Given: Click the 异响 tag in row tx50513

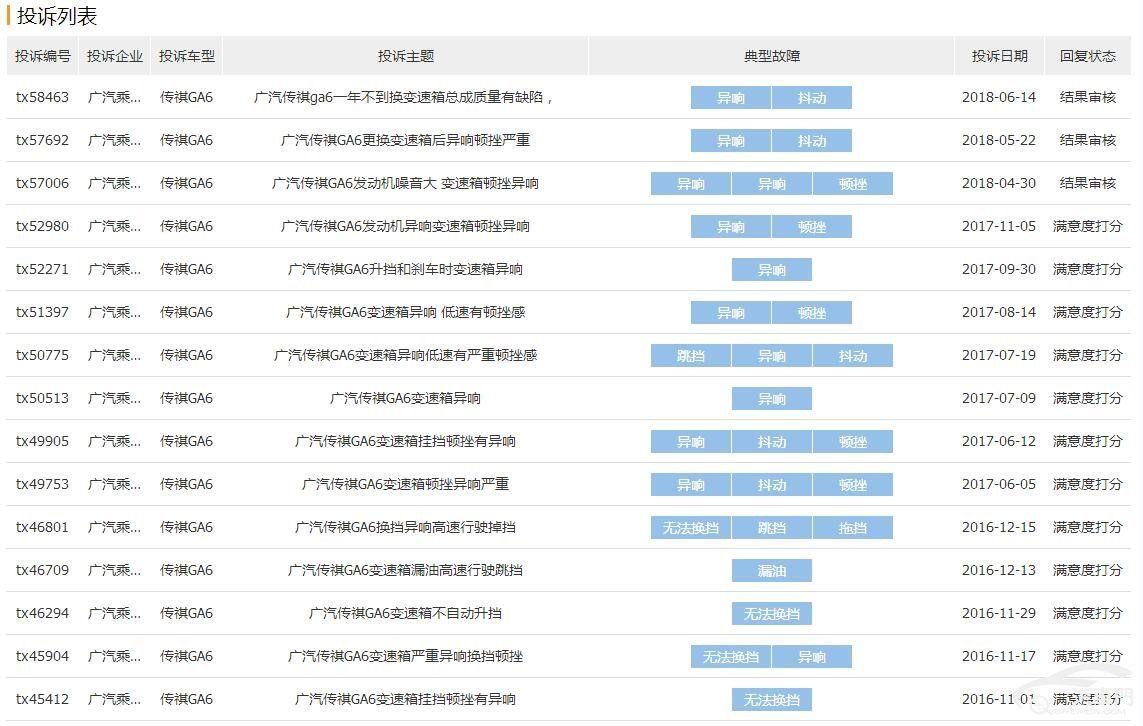Looking at the screenshot, I should tap(771, 399).
